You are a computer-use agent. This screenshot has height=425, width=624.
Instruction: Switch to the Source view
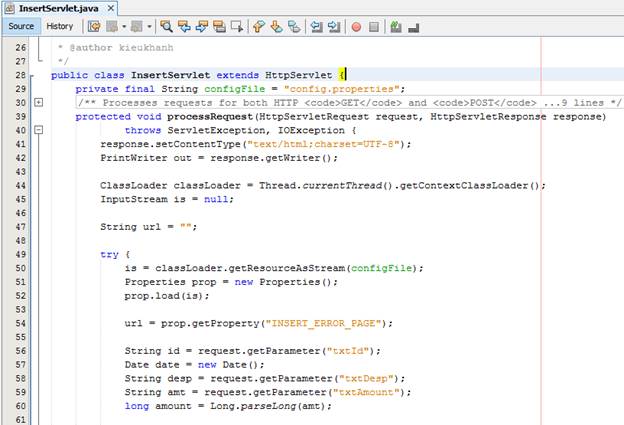coord(21,26)
